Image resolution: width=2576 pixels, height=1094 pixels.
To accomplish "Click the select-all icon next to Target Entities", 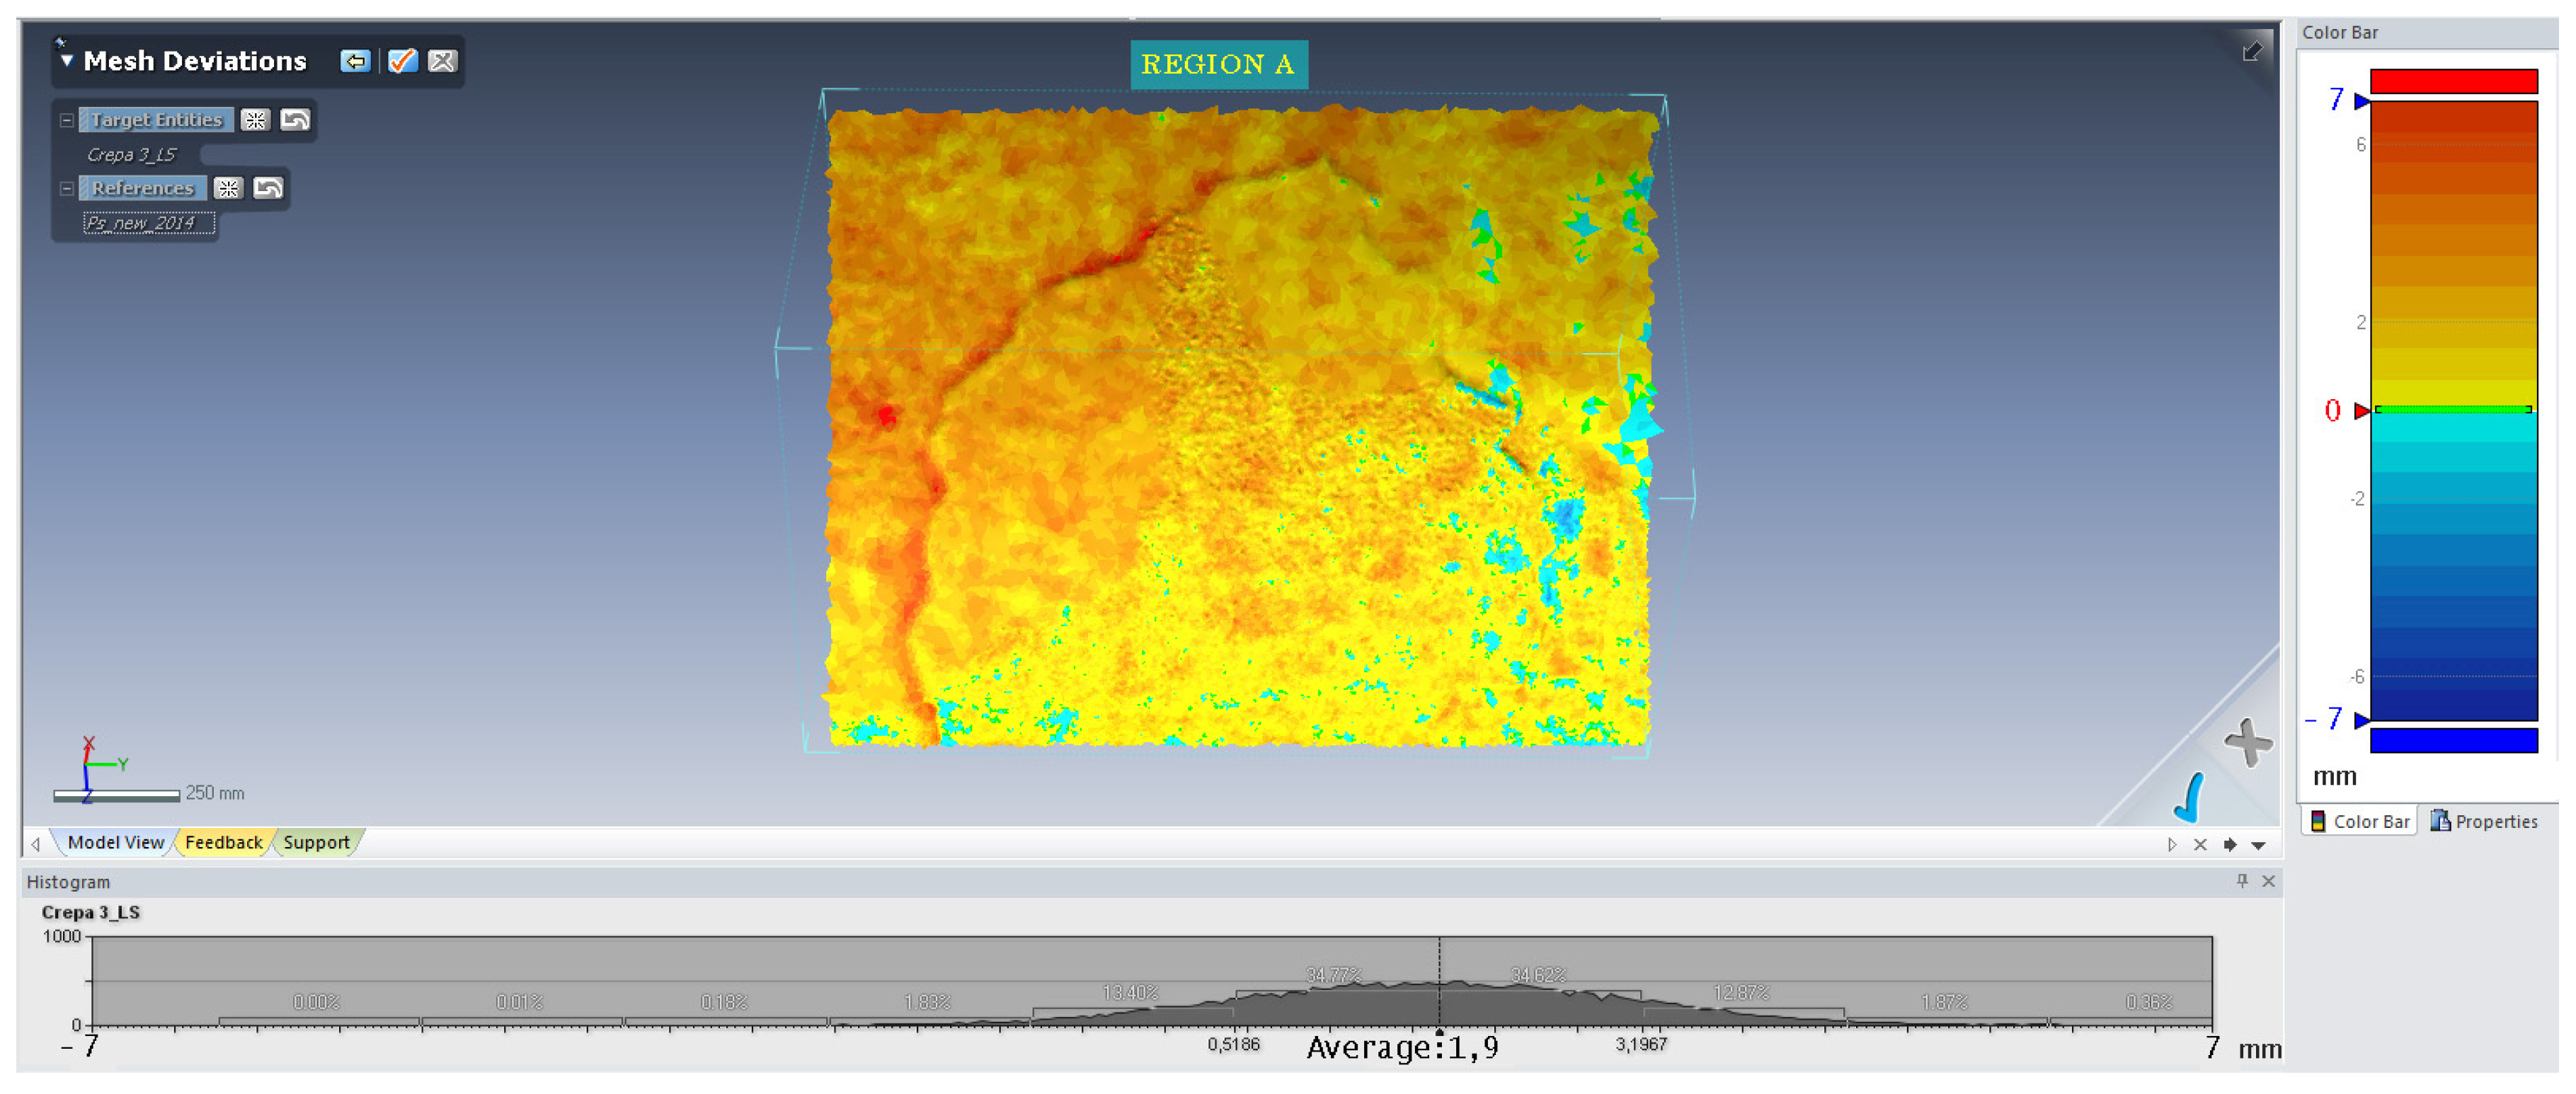I will [x=256, y=120].
